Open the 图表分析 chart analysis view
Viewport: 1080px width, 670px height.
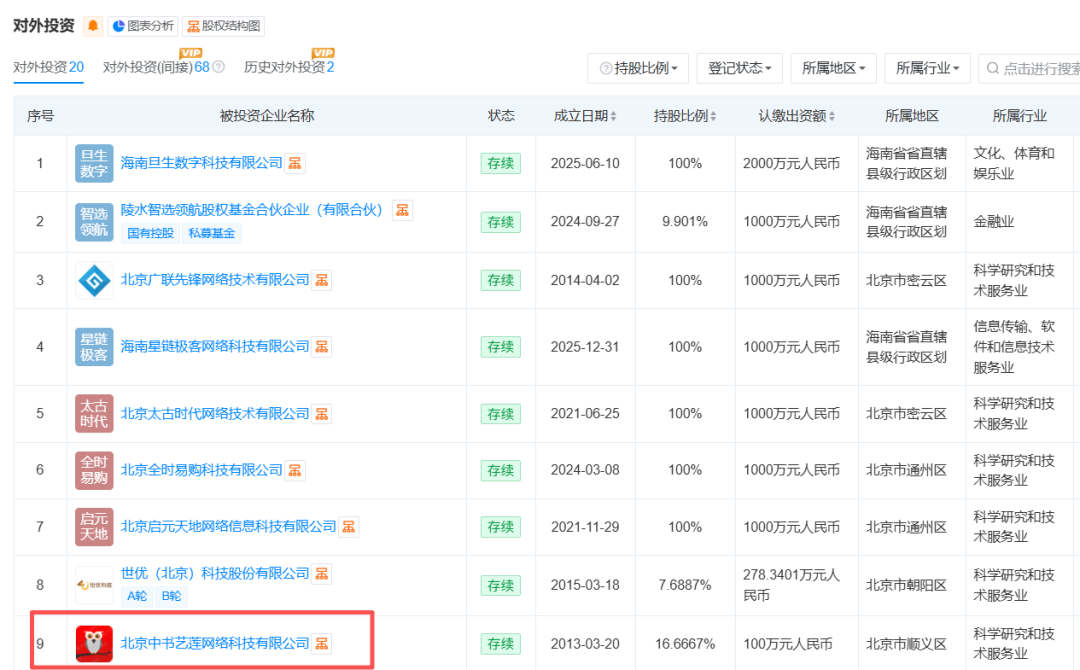[x=142, y=26]
